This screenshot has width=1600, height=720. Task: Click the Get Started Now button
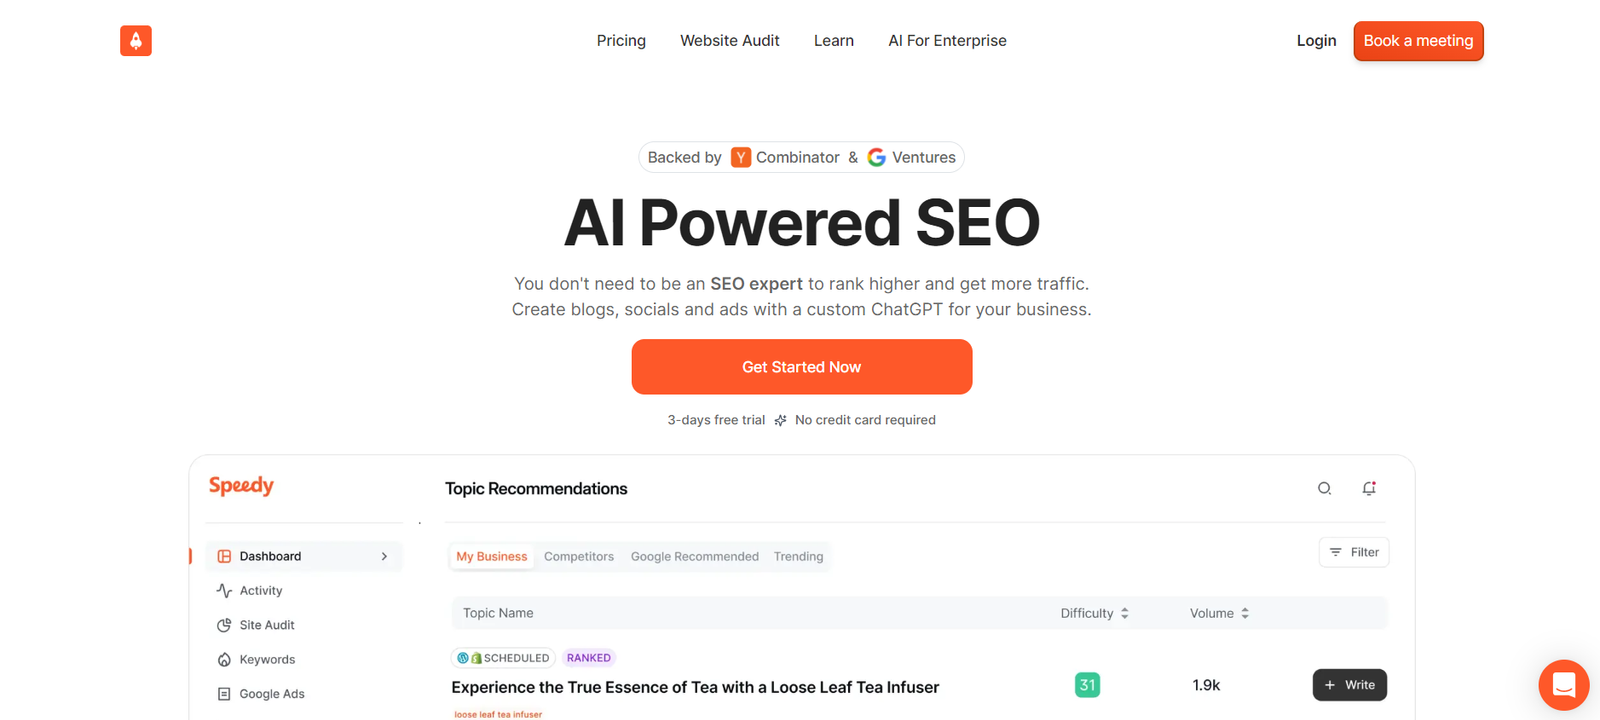click(x=801, y=367)
